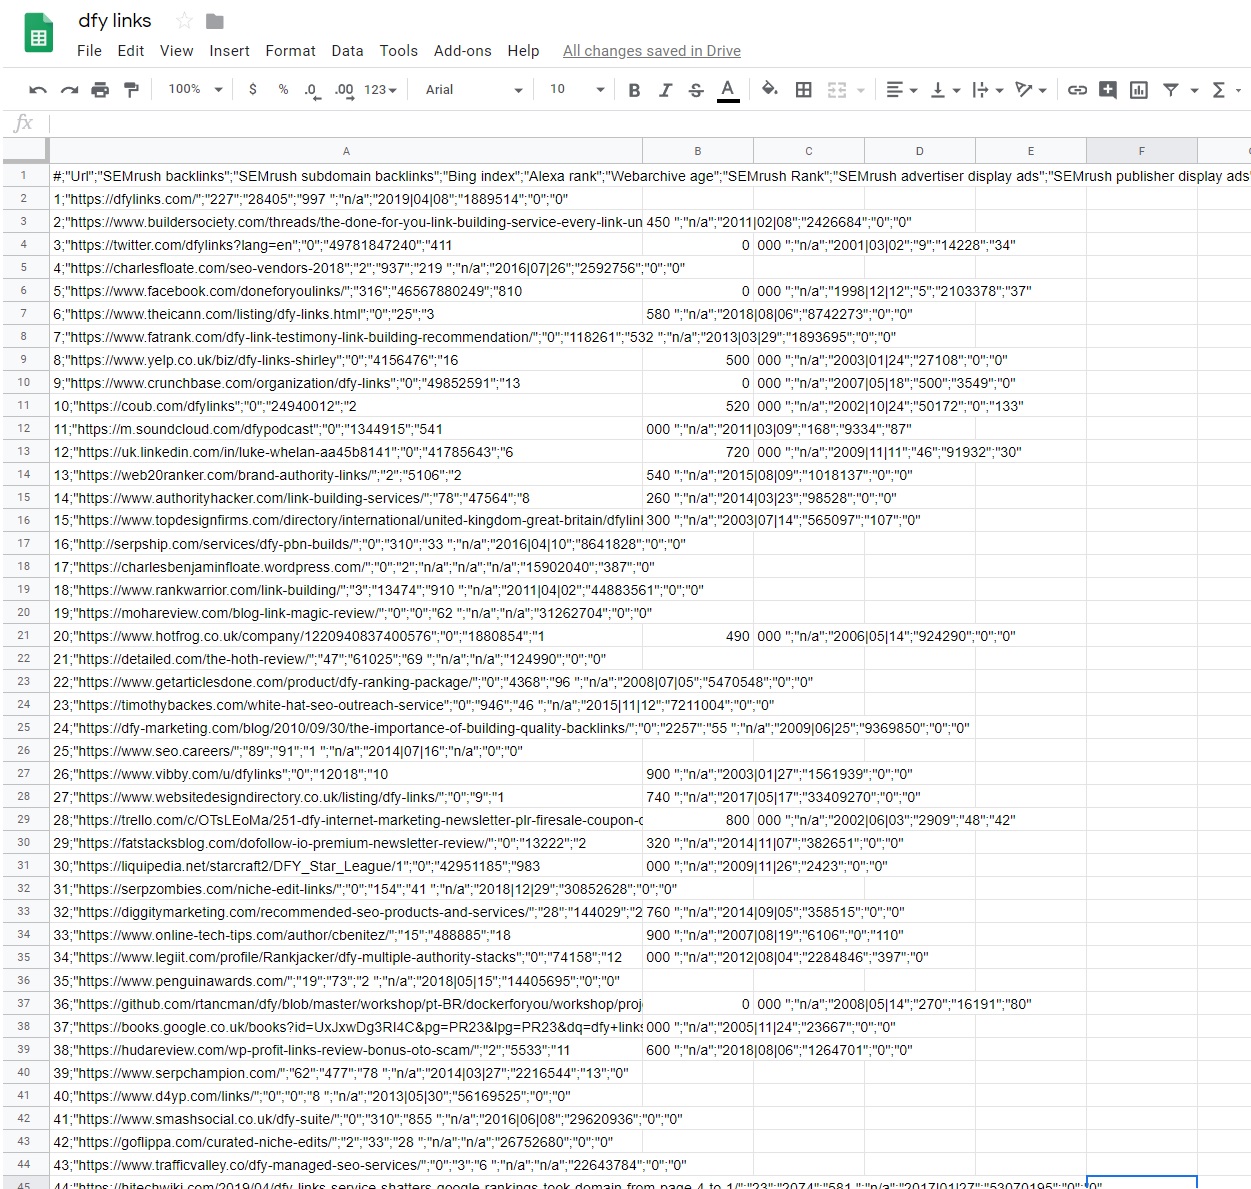The width and height of the screenshot is (1251, 1189).
Task: Click header cell starting with #;"Url"
Action: (x=345, y=176)
